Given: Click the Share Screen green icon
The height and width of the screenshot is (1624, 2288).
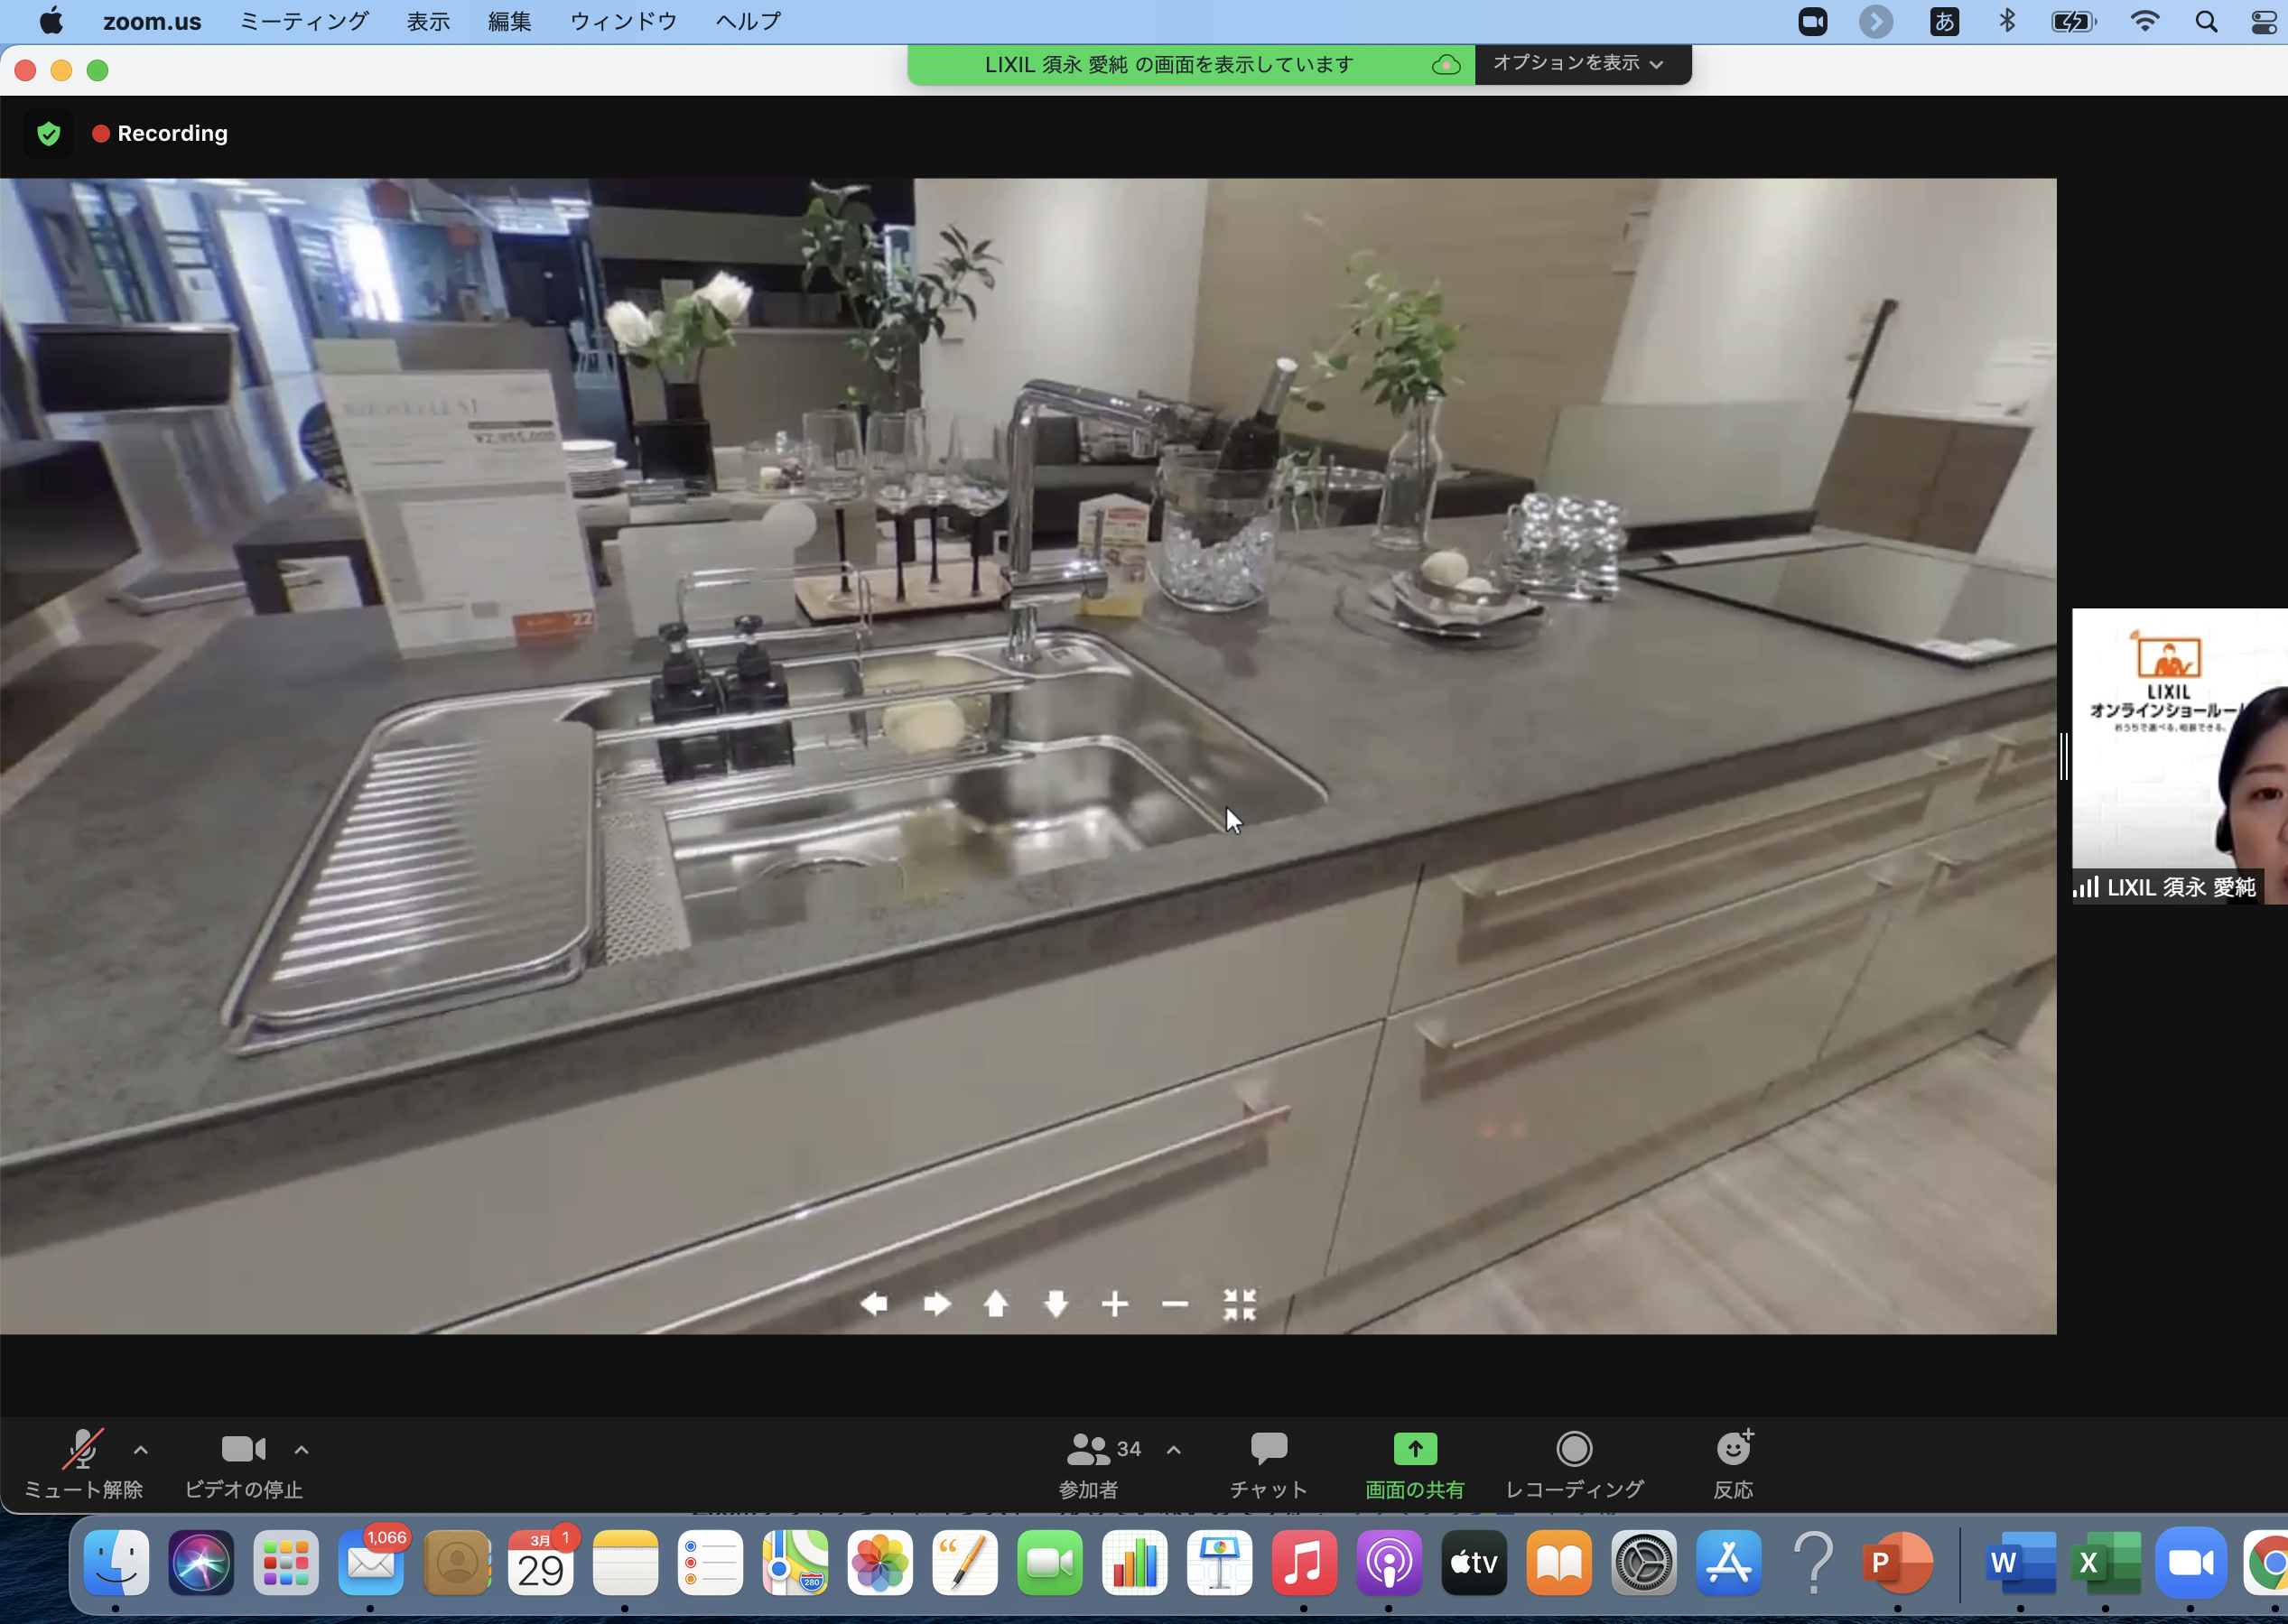Looking at the screenshot, I should tap(1414, 1449).
